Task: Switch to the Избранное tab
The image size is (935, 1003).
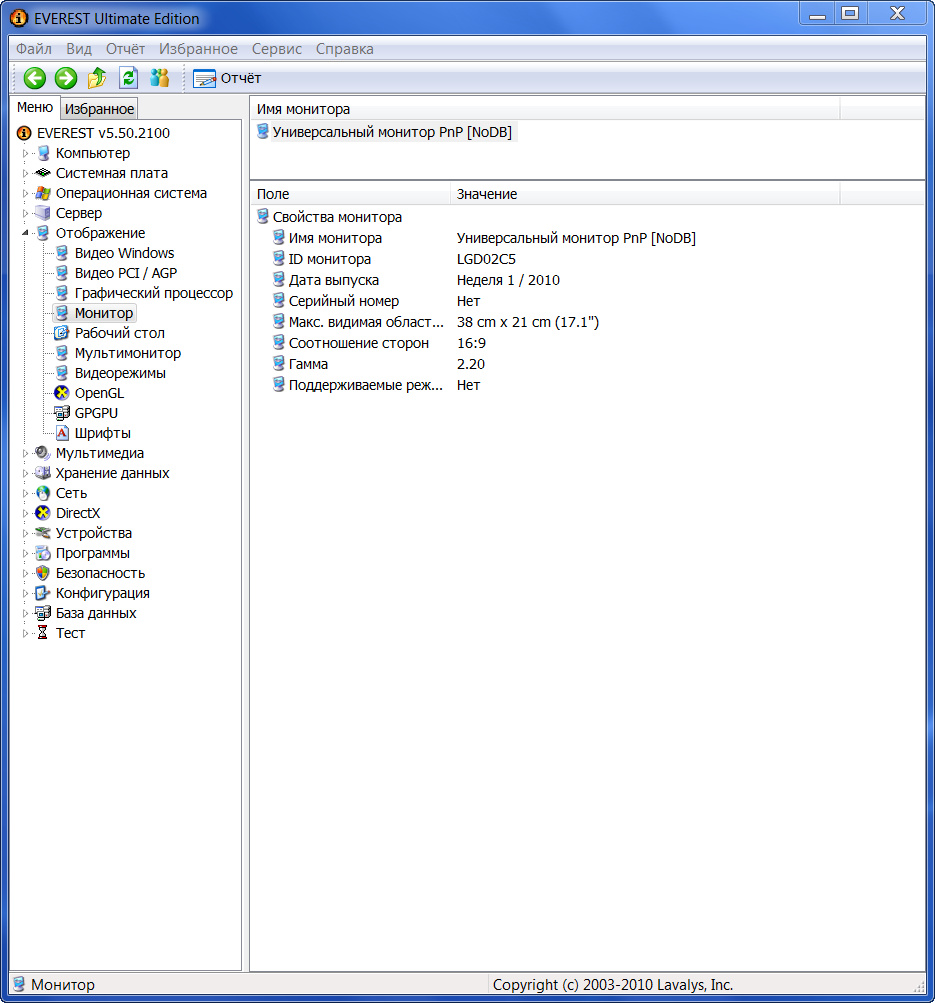Action: point(99,109)
